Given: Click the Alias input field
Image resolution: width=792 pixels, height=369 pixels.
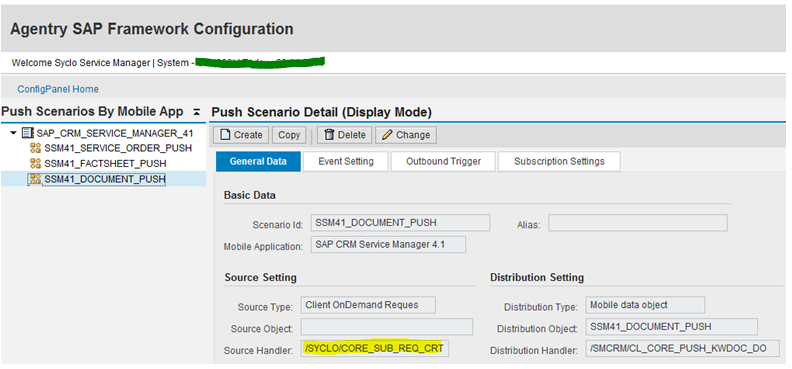Looking at the screenshot, I should [638, 223].
